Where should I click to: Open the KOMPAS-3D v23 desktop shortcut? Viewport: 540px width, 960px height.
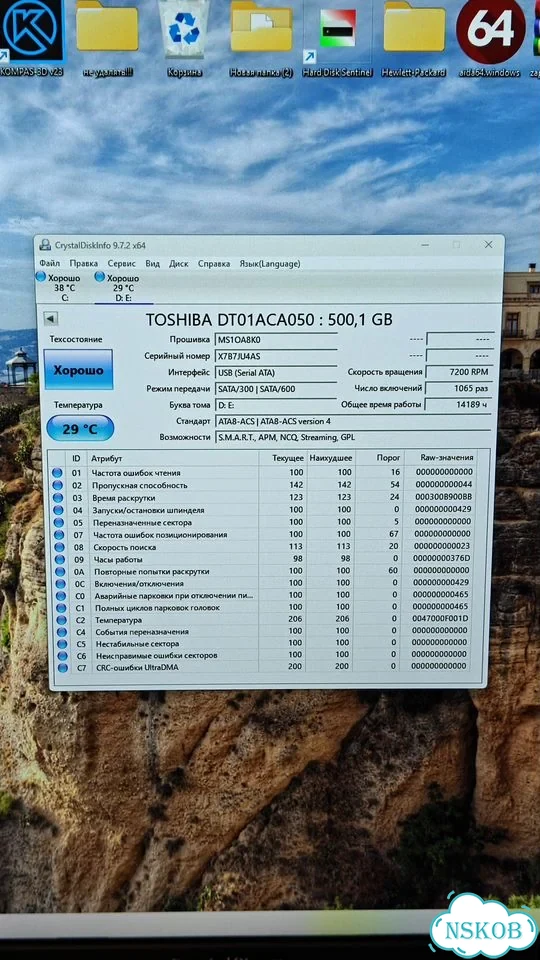[32, 39]
